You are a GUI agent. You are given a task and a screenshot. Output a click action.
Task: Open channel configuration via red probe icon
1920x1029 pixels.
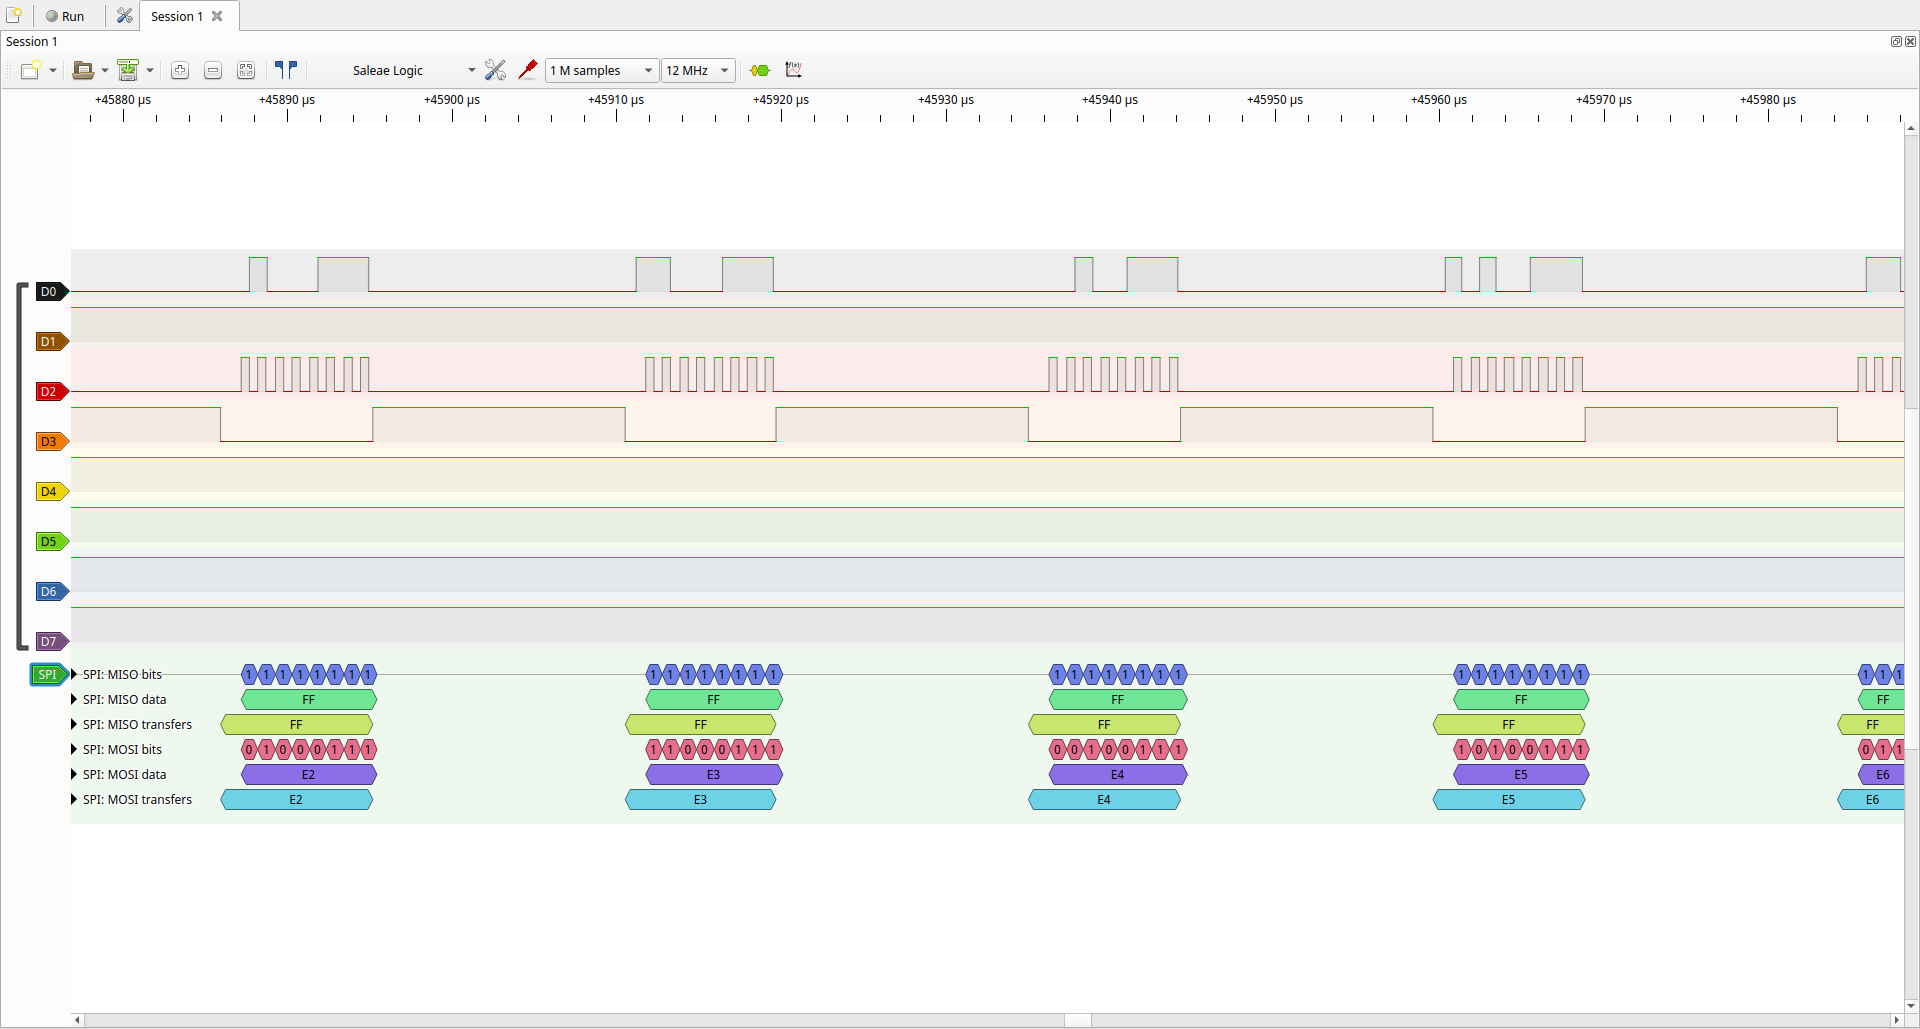(x=528, y=70)
